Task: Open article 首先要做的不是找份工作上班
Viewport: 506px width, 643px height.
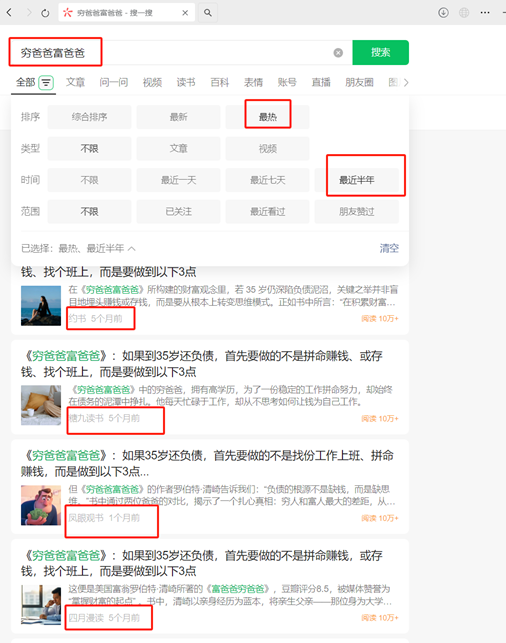Action: tap(207, 463)
